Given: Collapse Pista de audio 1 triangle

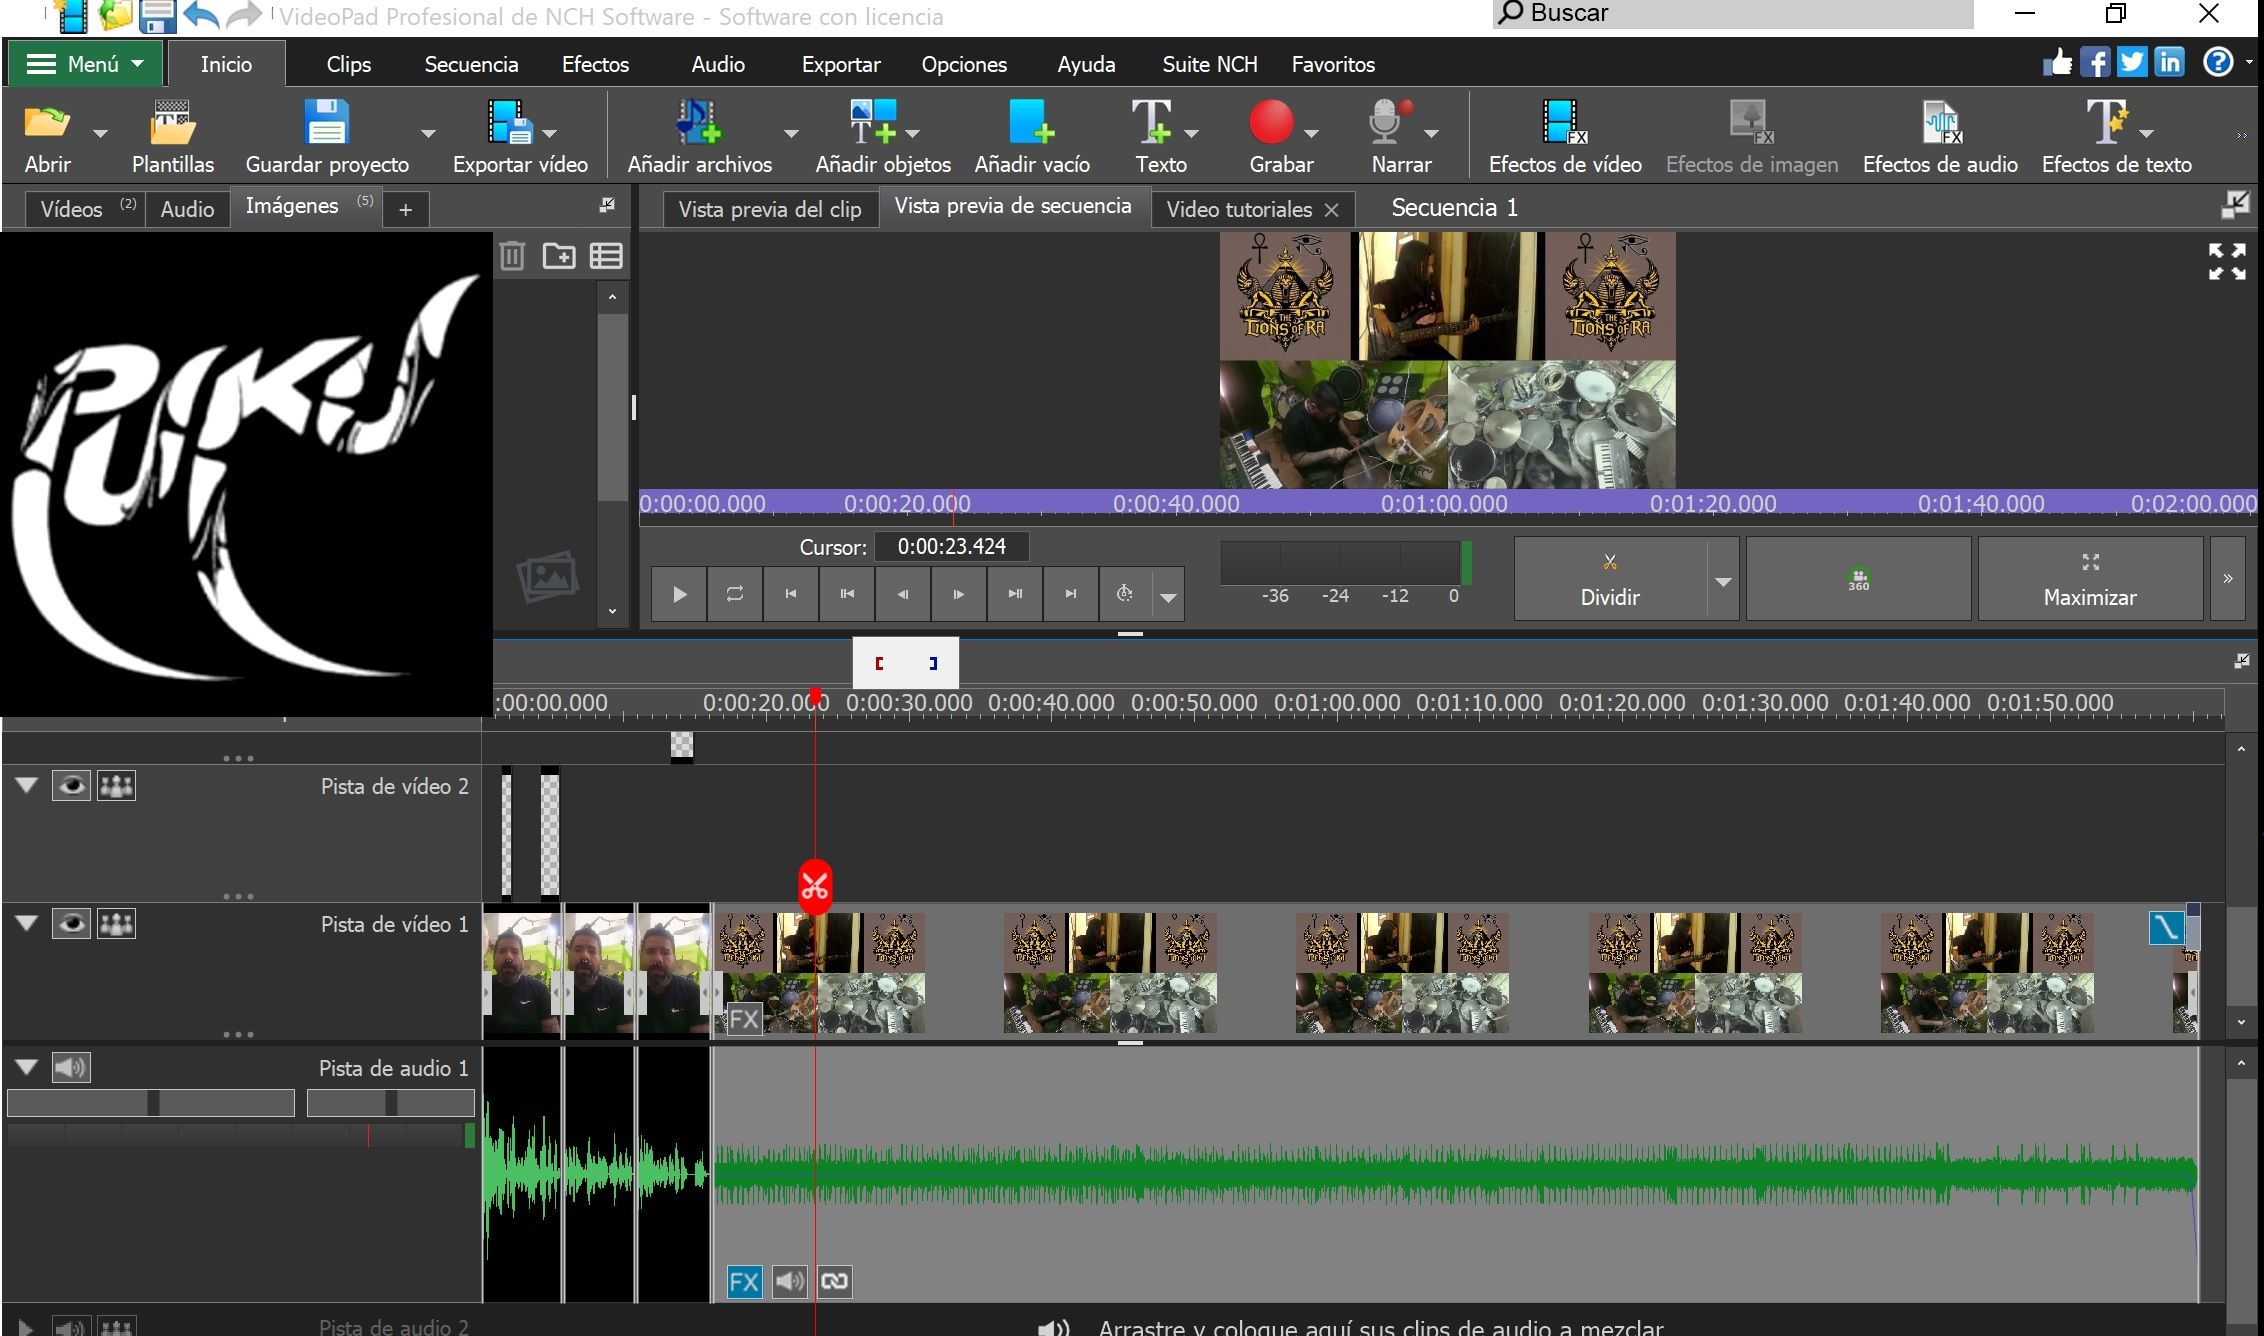Looking at the screenshot, I should pos(27,1067).
